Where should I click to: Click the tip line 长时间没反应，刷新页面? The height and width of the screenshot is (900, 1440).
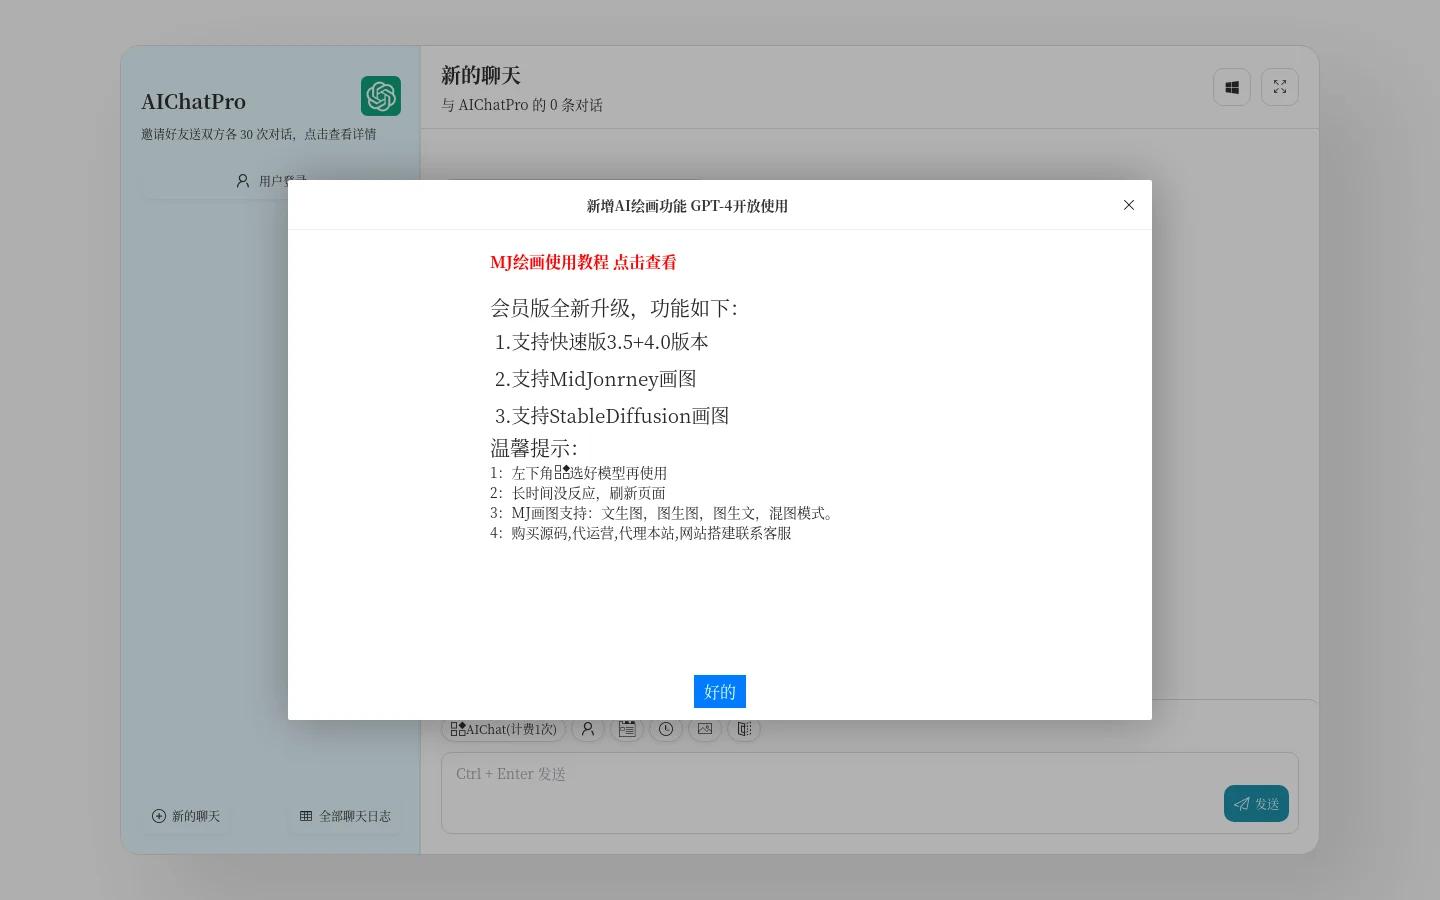click(x=578, y=493)
